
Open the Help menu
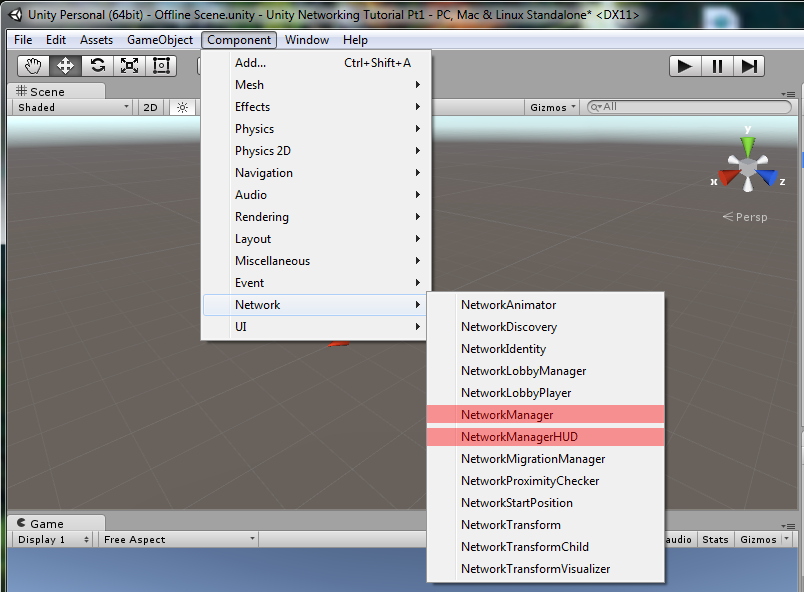[x=355, y=40]
